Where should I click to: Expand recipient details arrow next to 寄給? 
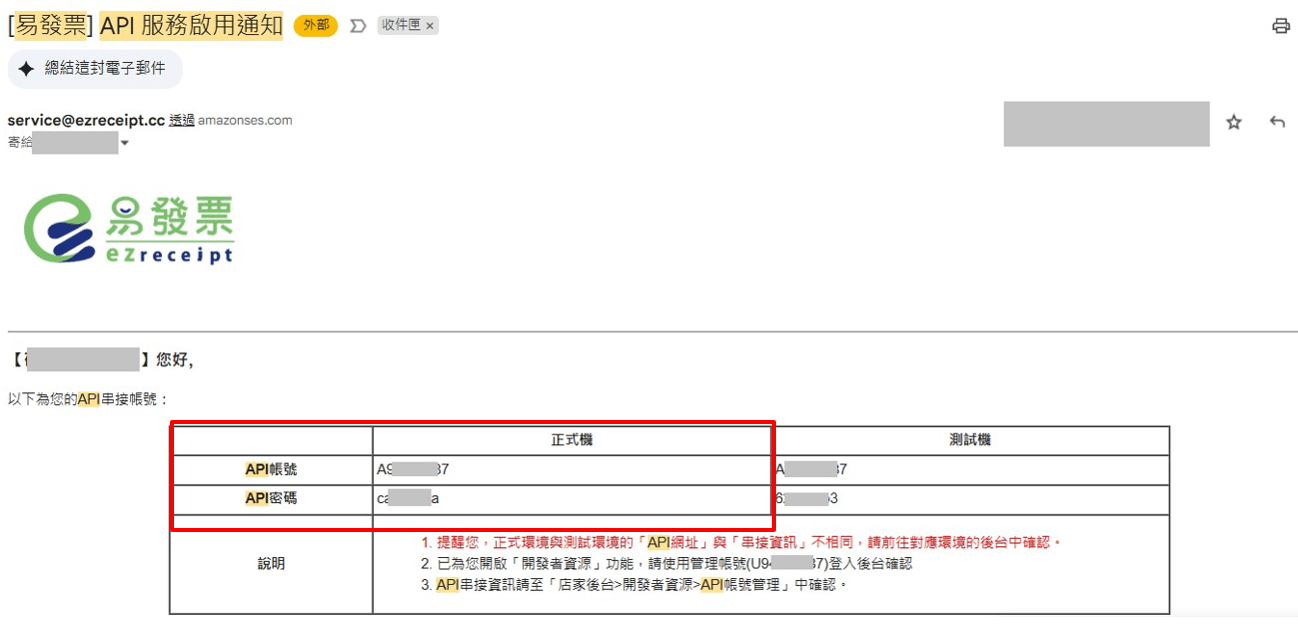(x=125, y=143)
